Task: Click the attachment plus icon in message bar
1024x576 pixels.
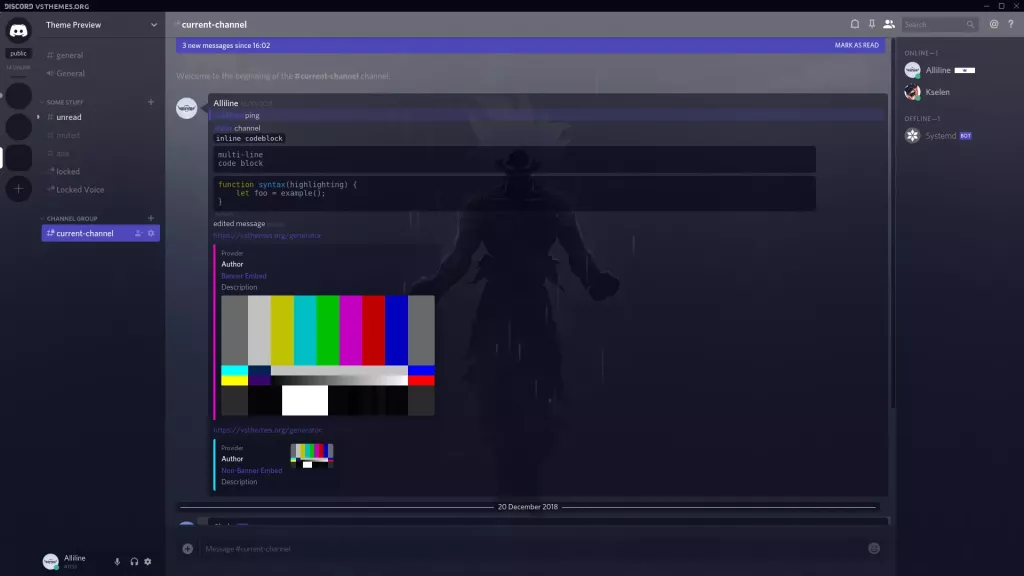Action: point(186,548)
